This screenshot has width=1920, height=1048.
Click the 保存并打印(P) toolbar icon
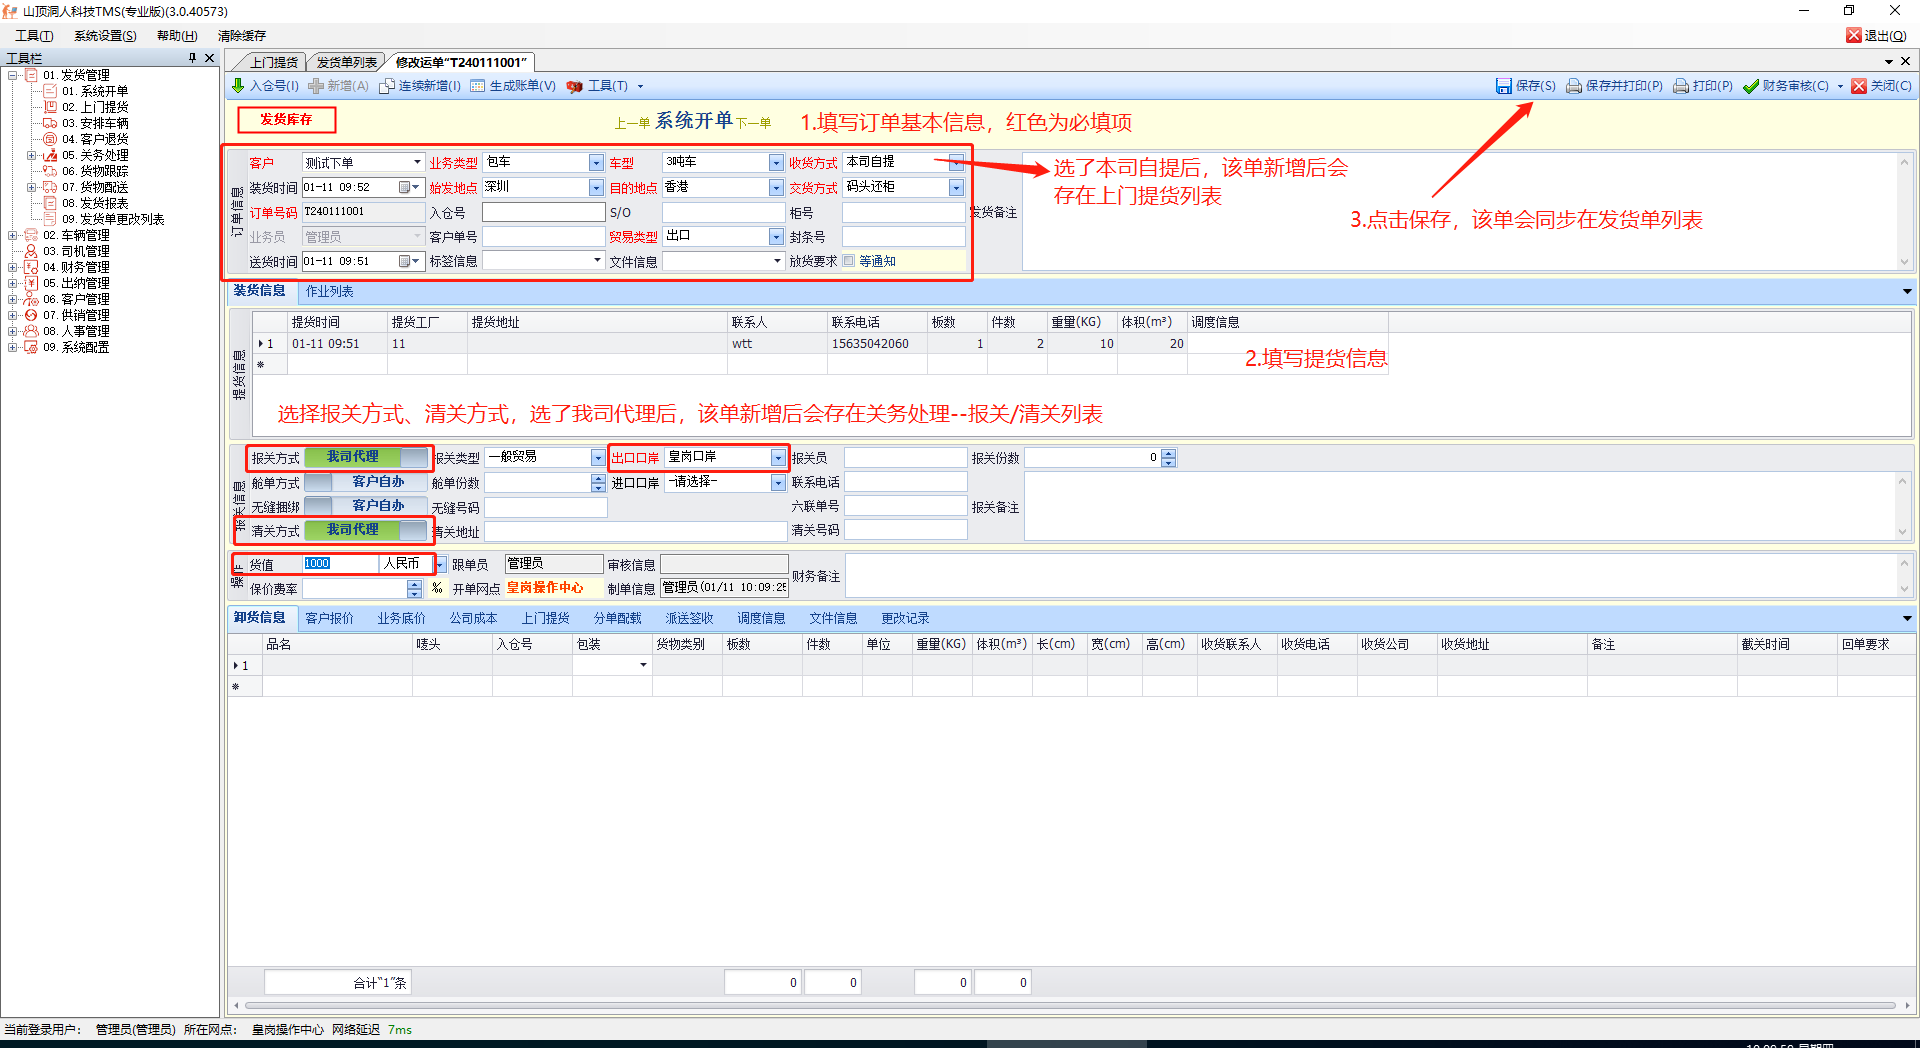[x=1573, y=86]
